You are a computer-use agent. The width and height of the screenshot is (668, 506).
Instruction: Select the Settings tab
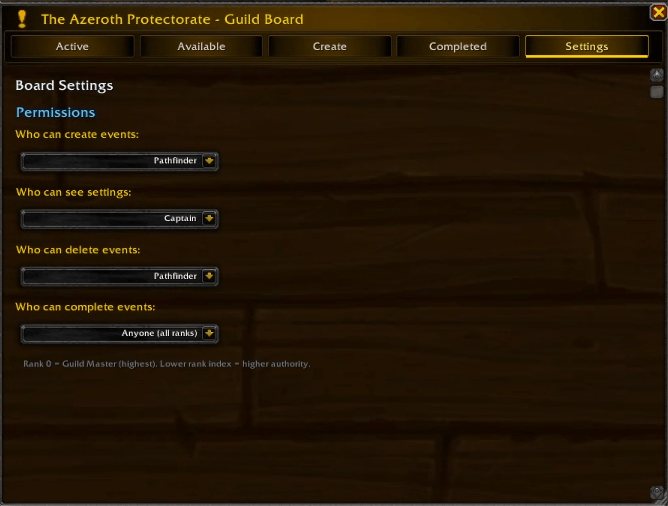click(587, 46)
